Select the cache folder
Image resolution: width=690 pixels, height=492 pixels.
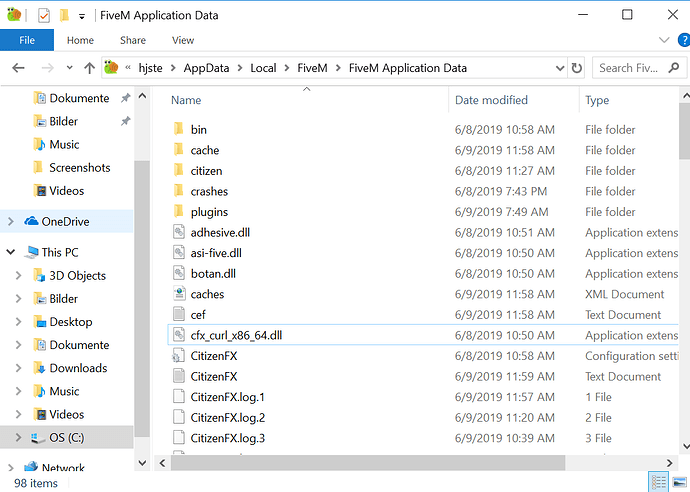(x=205, y=150)
